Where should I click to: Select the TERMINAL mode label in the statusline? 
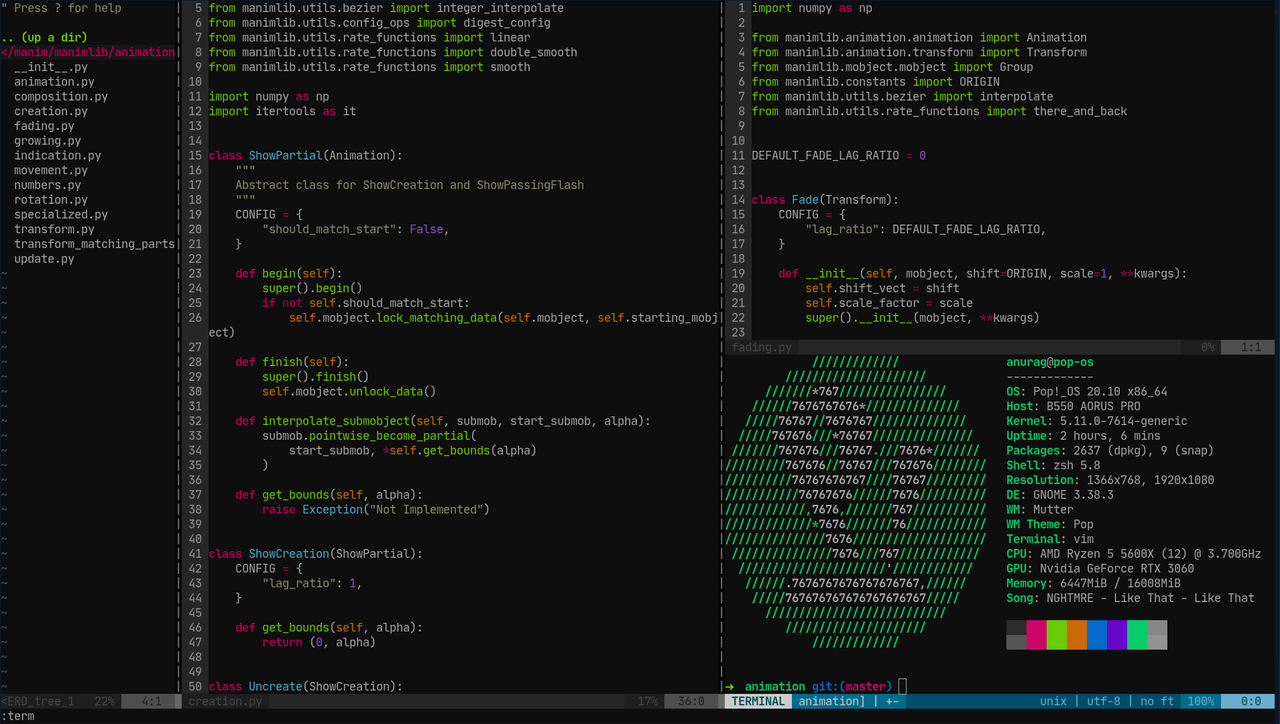pos(757,701)
